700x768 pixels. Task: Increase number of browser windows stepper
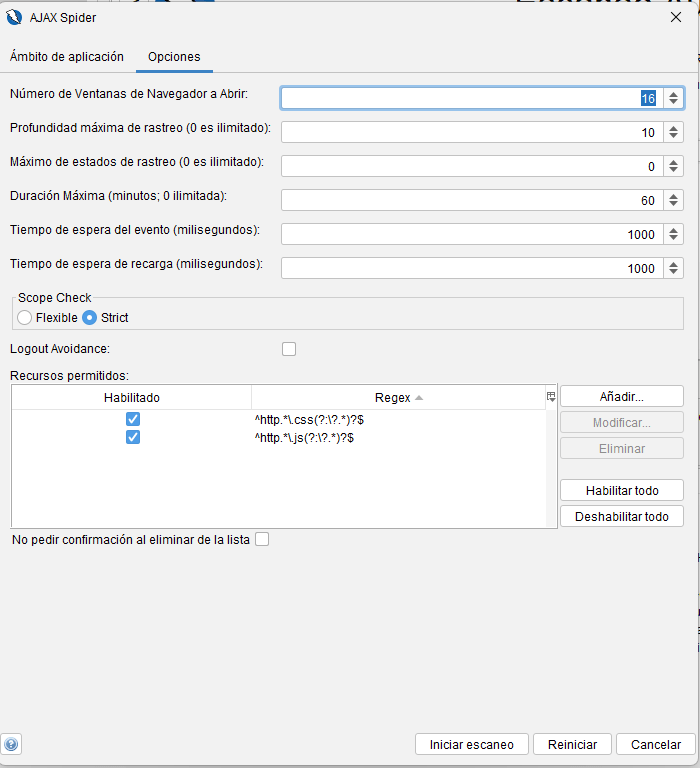(674, 93)
